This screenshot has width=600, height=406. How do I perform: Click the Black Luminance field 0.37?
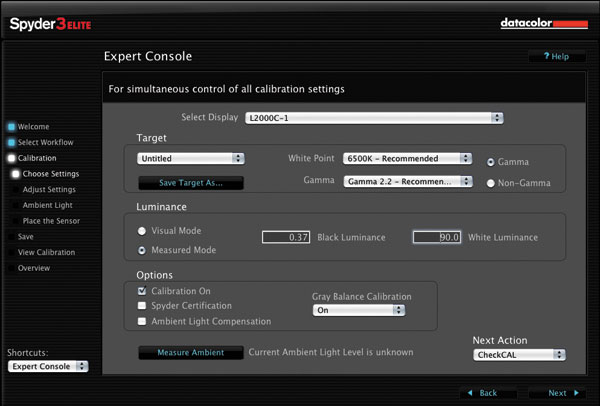(286, 237)
